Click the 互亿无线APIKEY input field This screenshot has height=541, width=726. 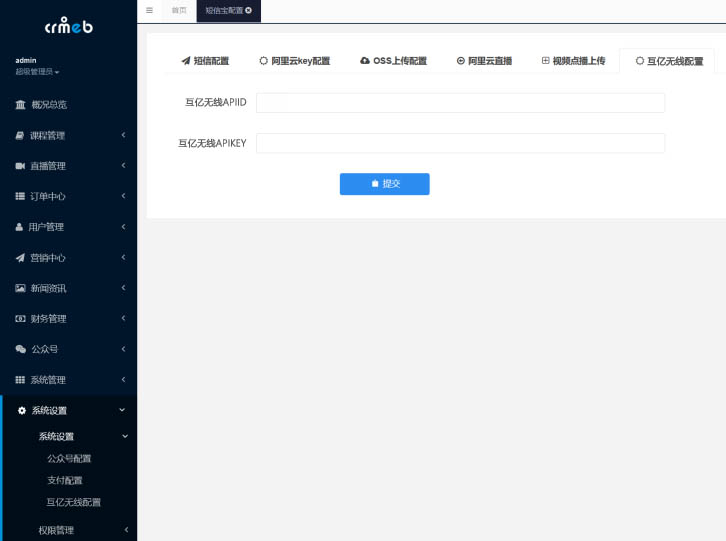[460, 143]
